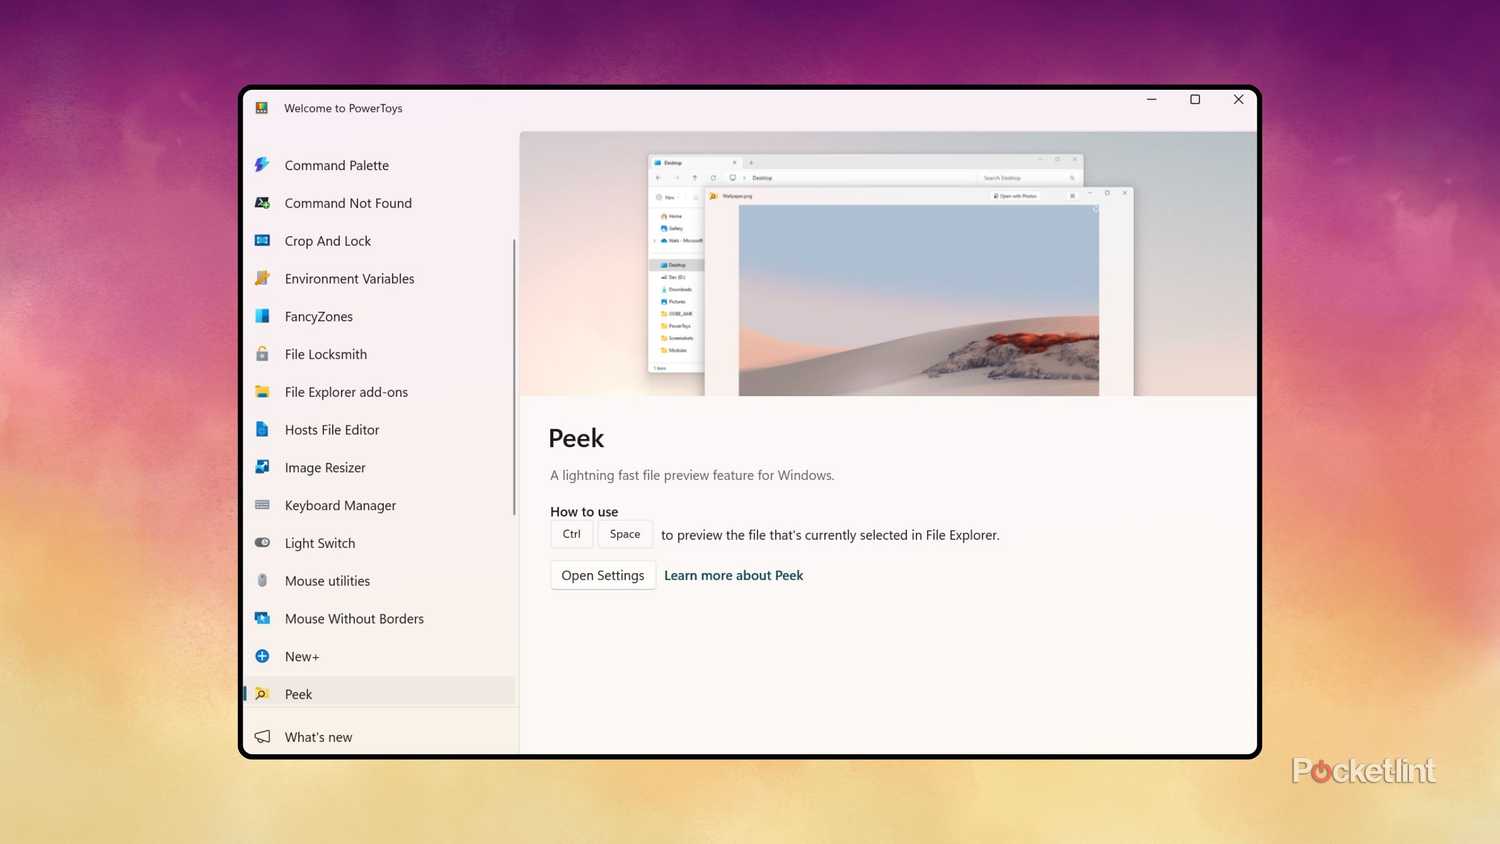Open Image Resizer via its icon
This screenshot has width=1500, height=844.
tap(262, 467)
